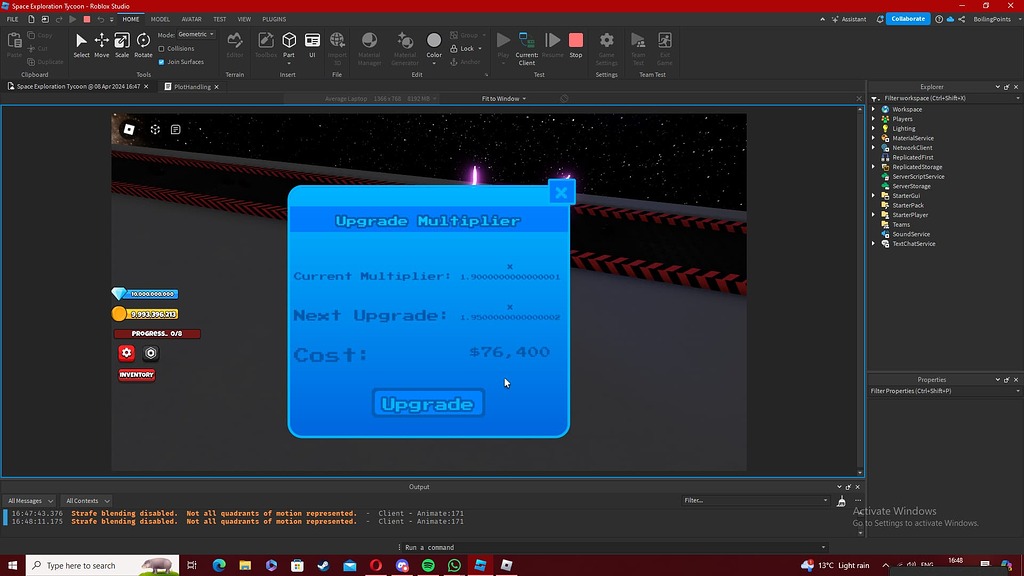The image size is (1024, 576).
Task: Click the INVENTORY button
Action: [x=136, y=375]
